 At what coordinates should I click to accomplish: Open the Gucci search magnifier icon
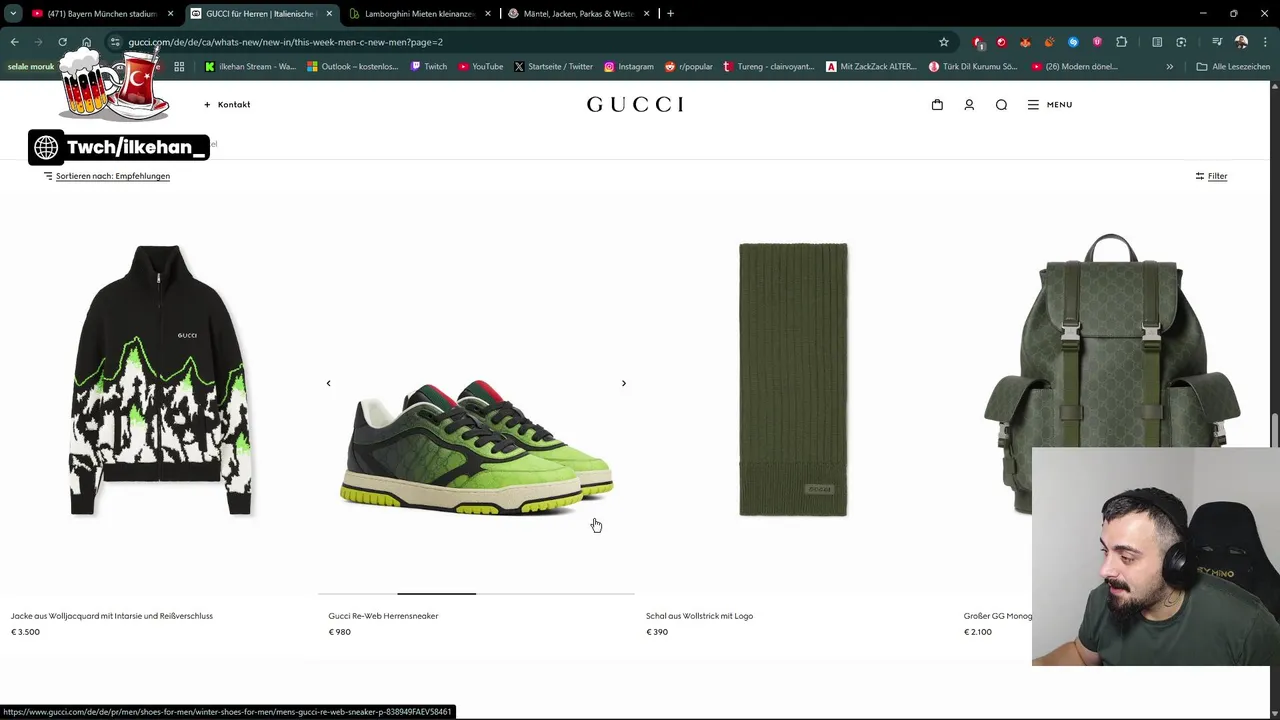pos(1001,104)
